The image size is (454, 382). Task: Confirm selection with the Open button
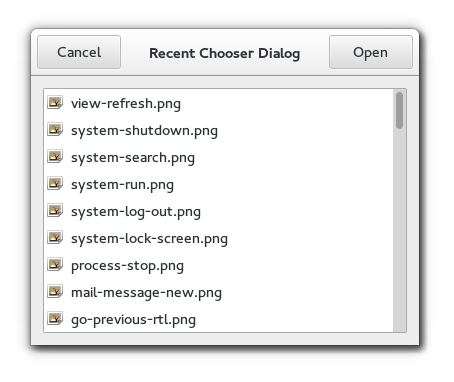371,52
